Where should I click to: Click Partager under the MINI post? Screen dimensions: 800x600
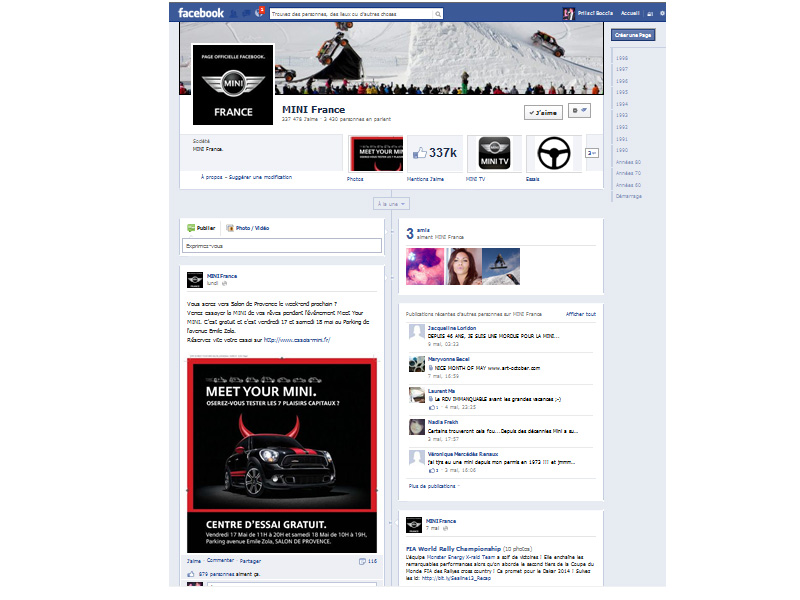(250, 561)
